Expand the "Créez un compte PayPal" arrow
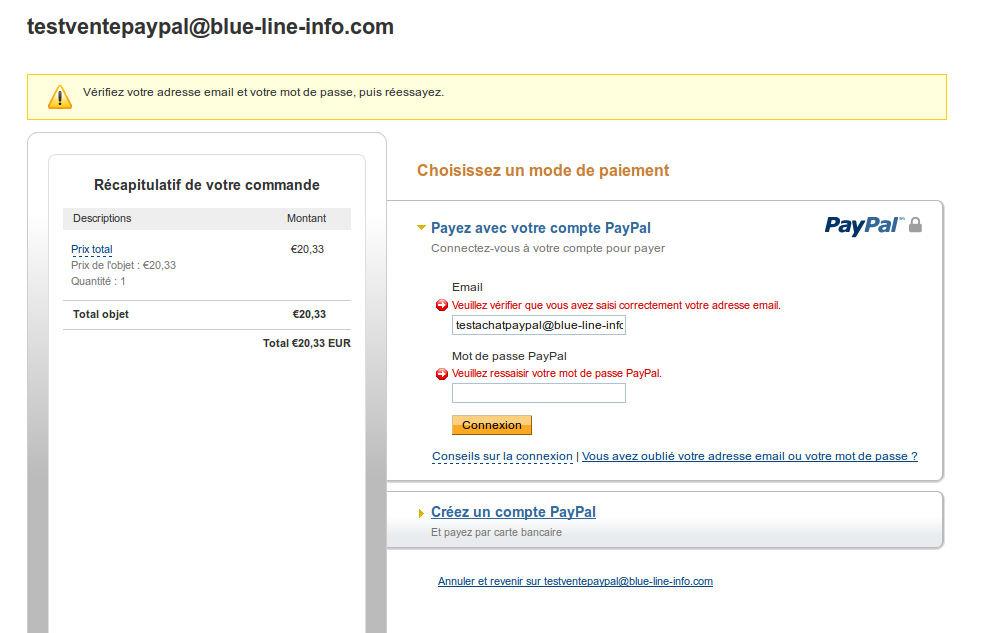982x633 pixels. pyautogui.click(x=422, y=513)
